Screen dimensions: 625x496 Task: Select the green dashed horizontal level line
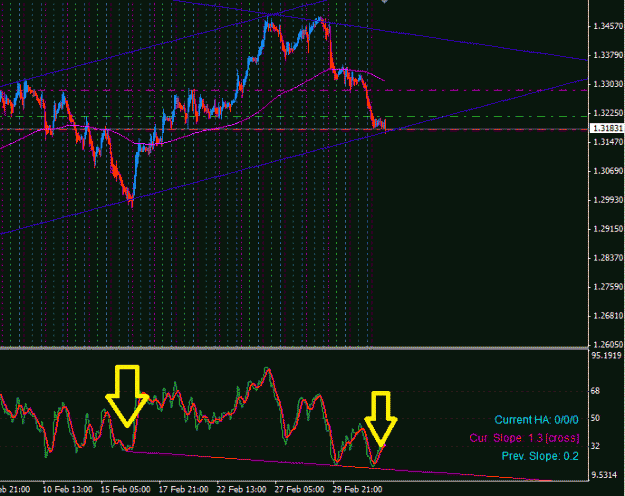pyautogui.click(x=294, y=117)
